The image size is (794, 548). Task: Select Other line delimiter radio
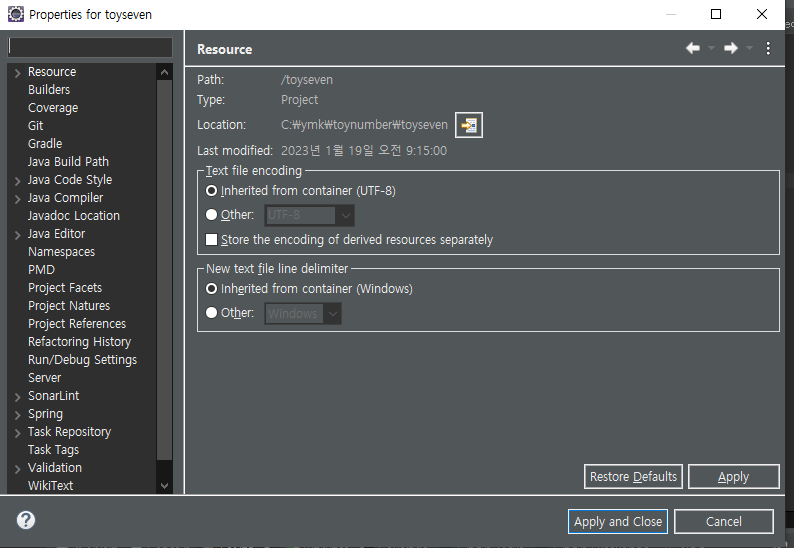[211, 313]
